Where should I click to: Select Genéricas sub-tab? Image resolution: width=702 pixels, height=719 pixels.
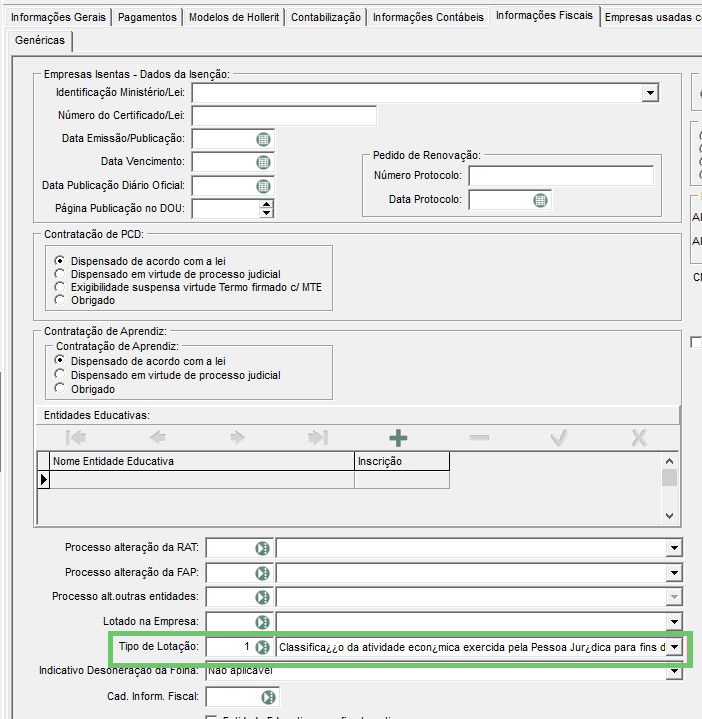click(x=40, y=40)
